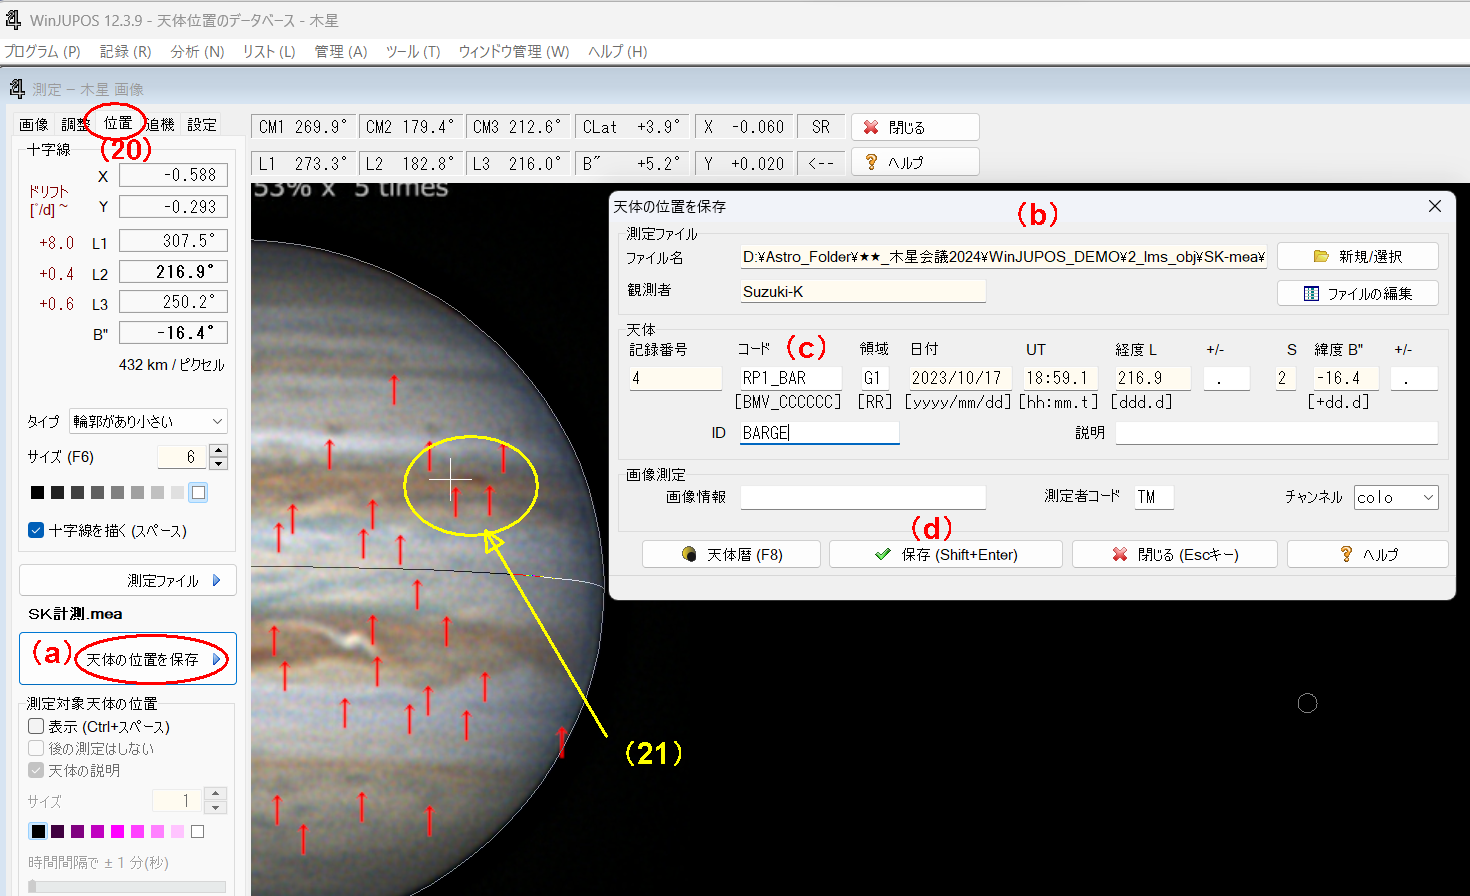This screenshot has width=1470, height=896.
Task: Click the 経度 L field 216.9
Action: click(x=1153, y=378)
